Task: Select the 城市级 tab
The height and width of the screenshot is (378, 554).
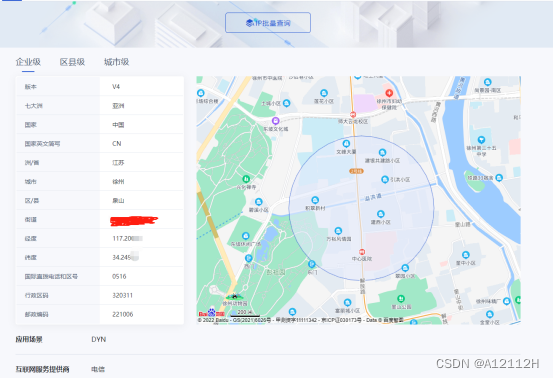Action: 116,62
